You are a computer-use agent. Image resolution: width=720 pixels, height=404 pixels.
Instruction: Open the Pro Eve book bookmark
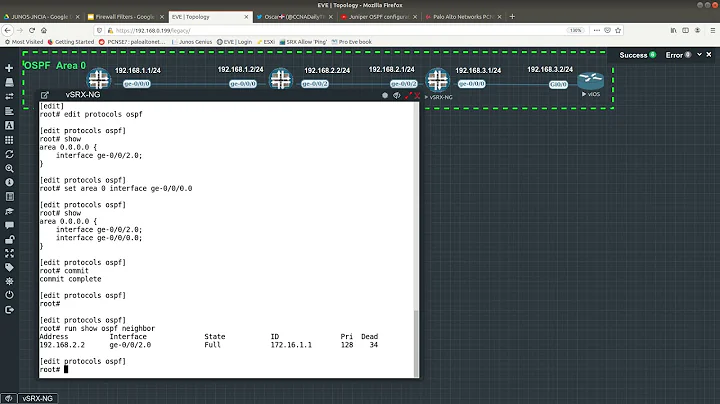coord(352,42)
